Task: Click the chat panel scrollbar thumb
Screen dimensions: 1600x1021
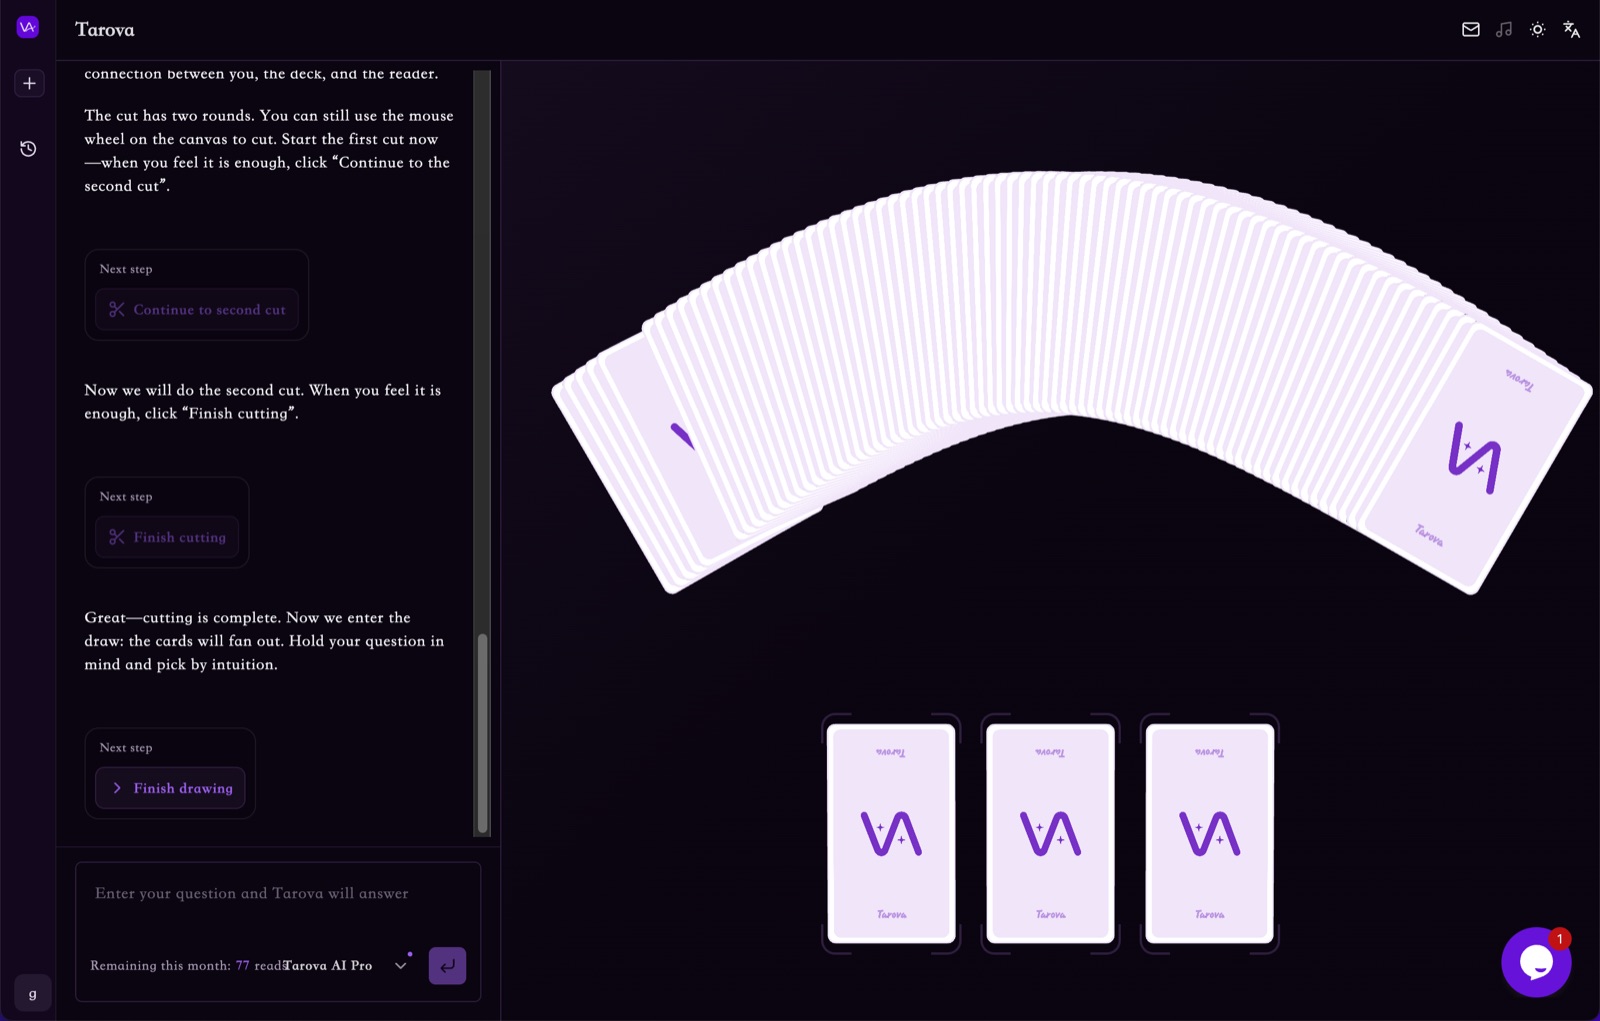Action: coord(483,733)
